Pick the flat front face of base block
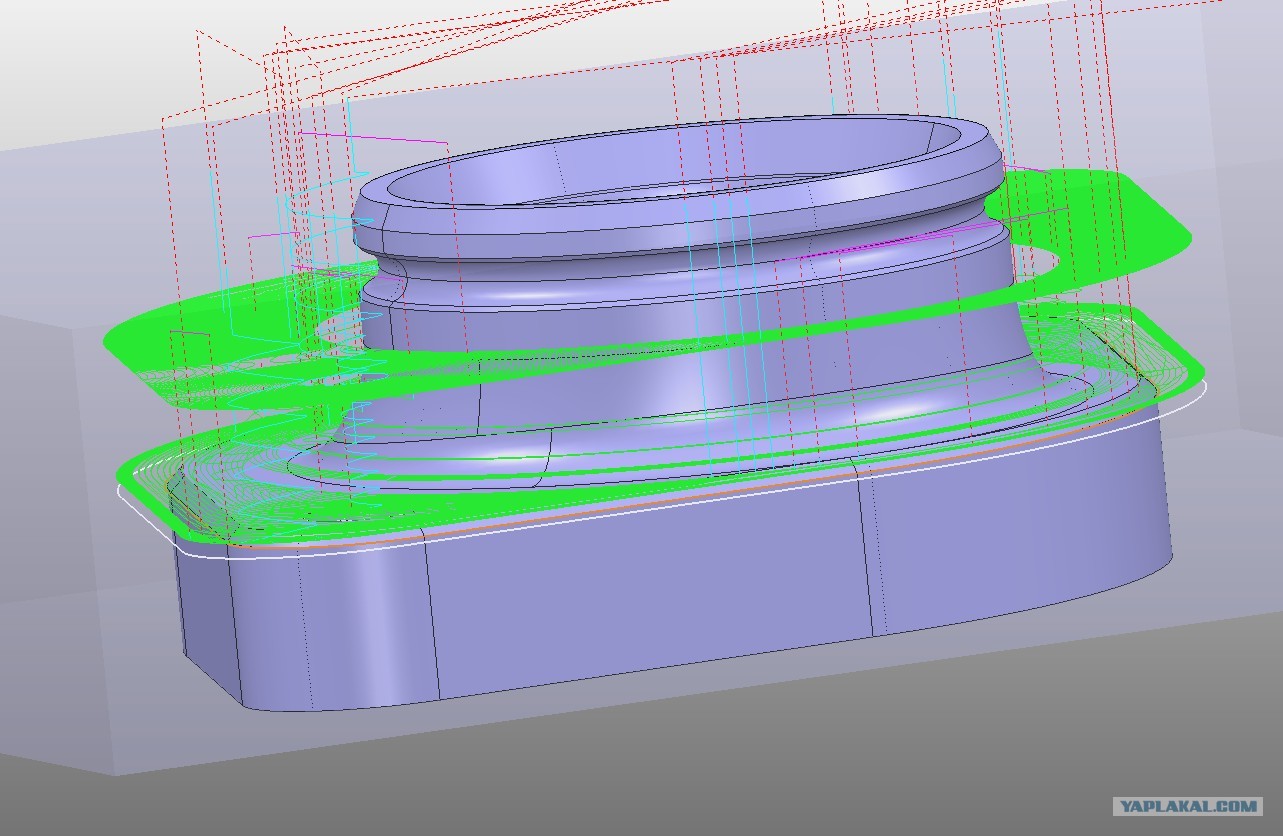The height and width of the screenshot is (836, 1283). click(650, 590)
